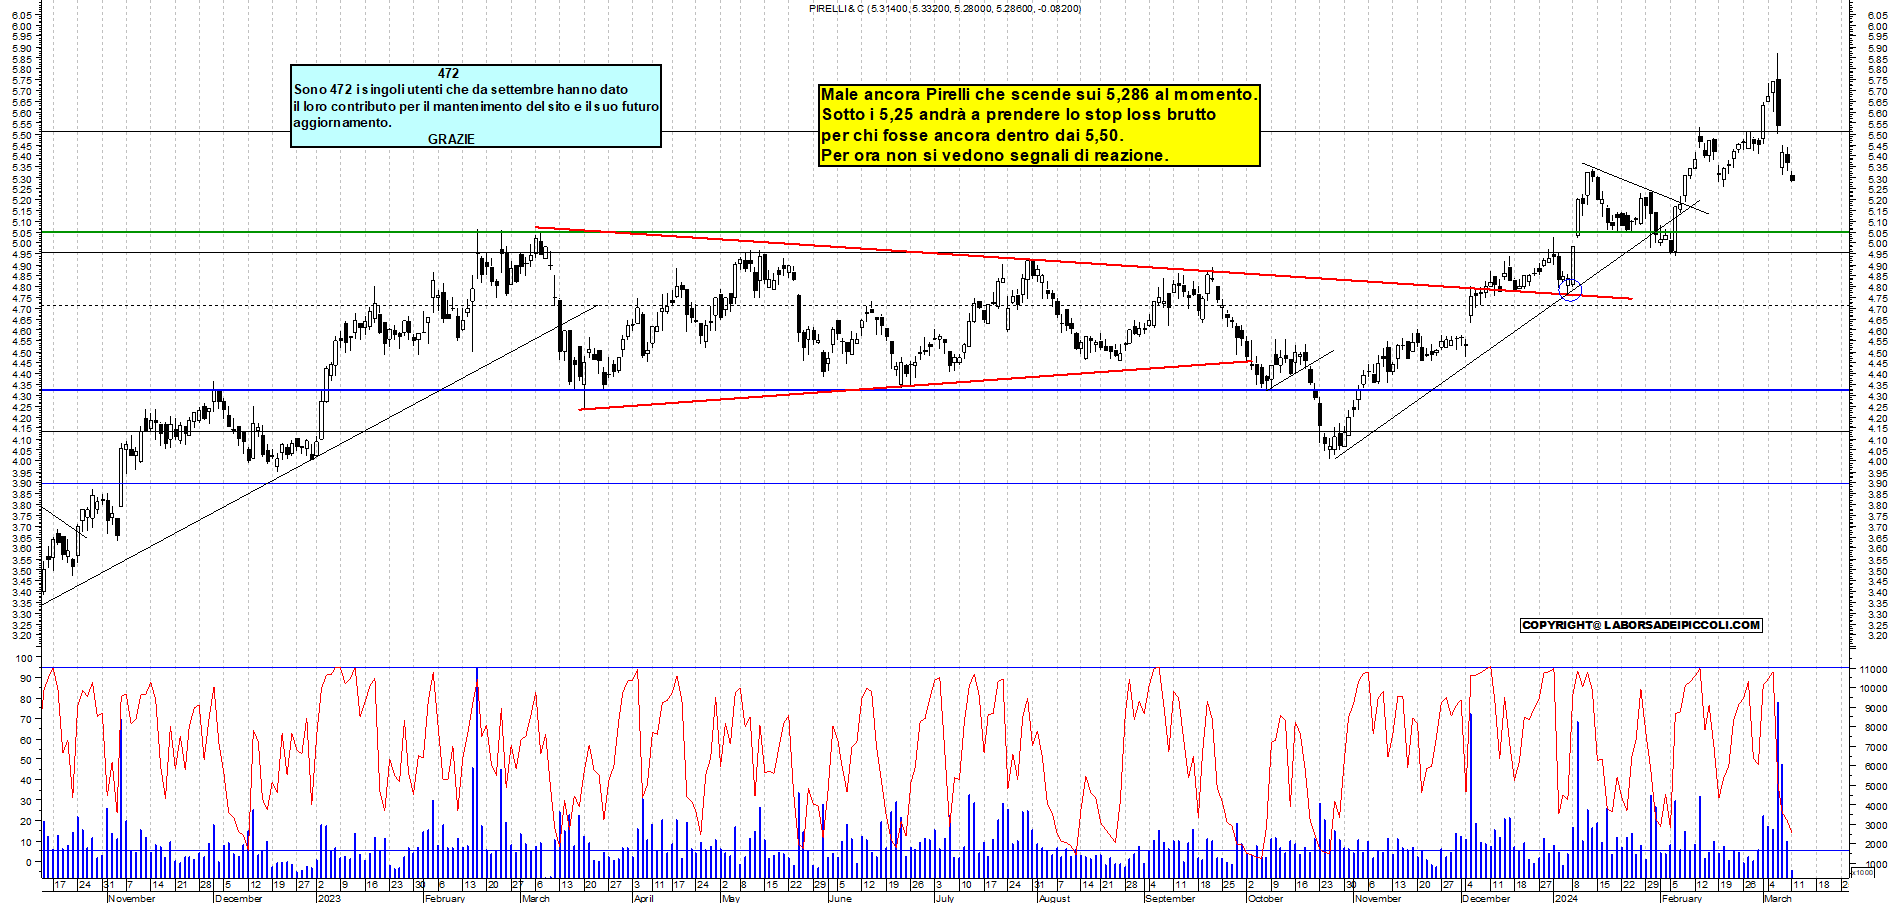The width and height of the screenshot is (1890, 903).
Task: Click the 'May' month label on the time axis
Action: [731, 898]
